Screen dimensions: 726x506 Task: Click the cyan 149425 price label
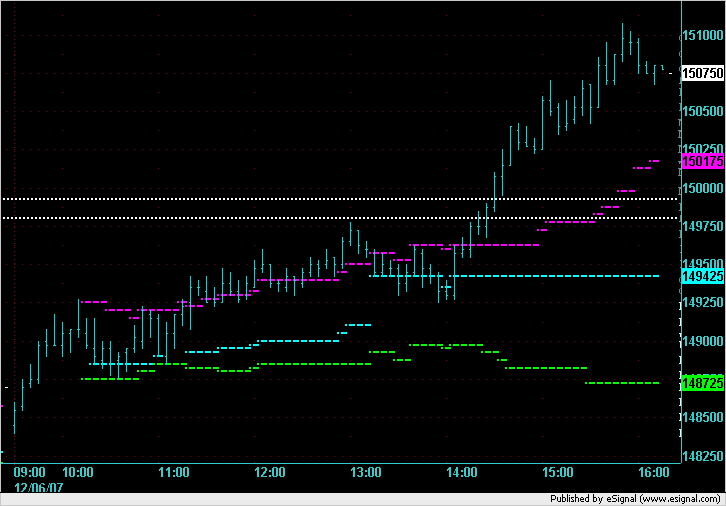[x=703, y=276]
